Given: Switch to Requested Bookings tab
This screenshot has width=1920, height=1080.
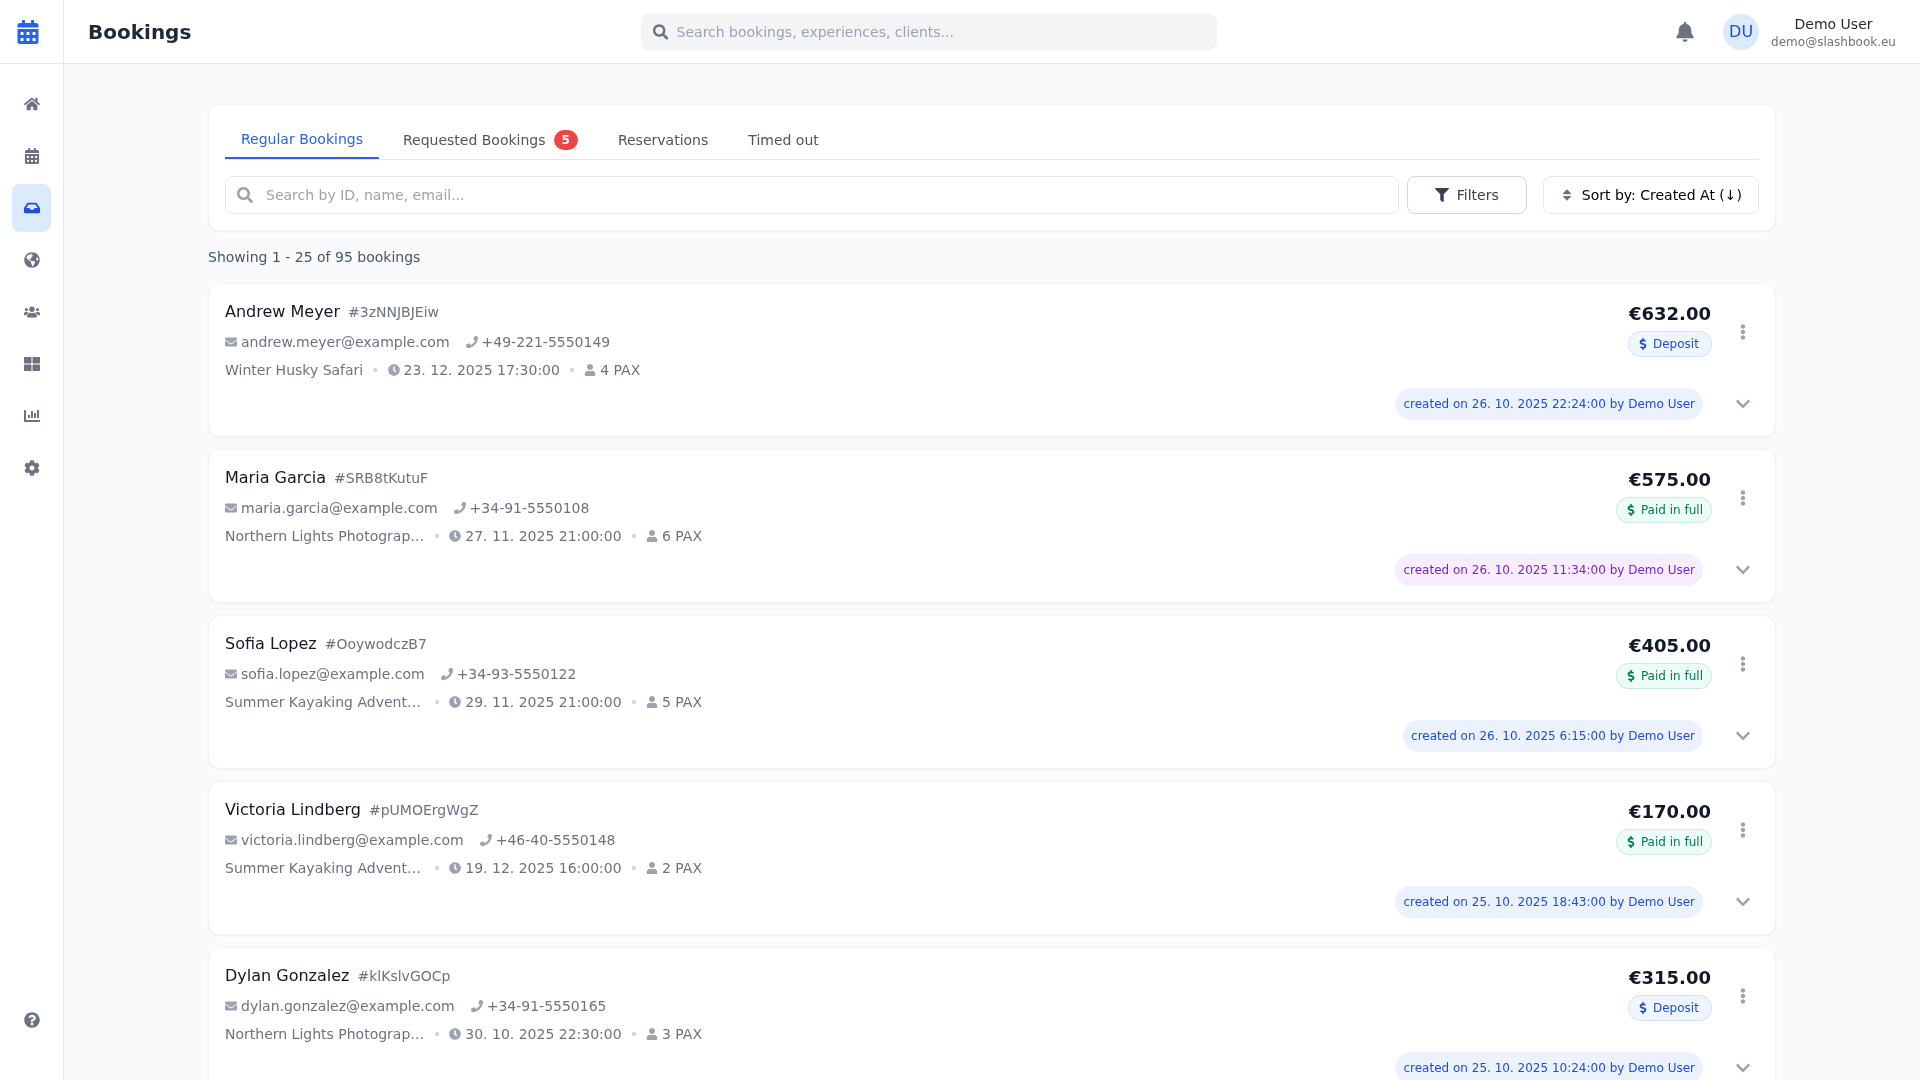Looking at the screenshot, I should pyautogui.click(x=489, y=140).
